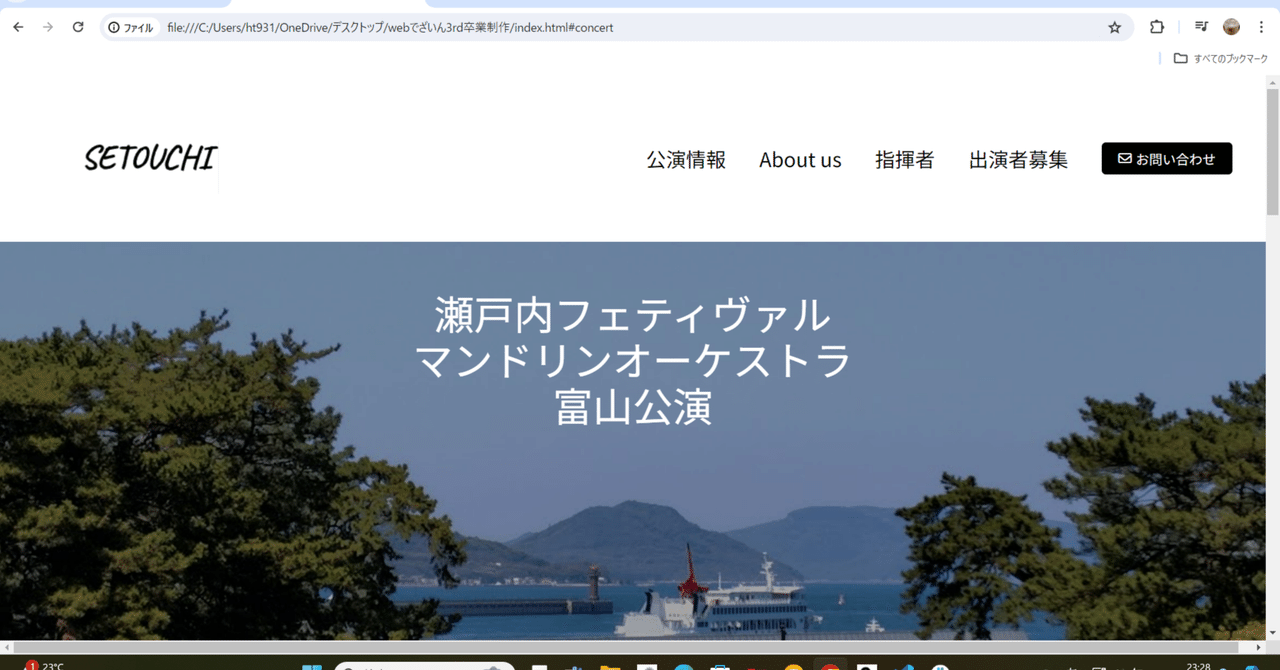Viewport: 1280px width, 670px height.
Task: Click the bookmark star in the address bar
Action: tap(1114, 27)
